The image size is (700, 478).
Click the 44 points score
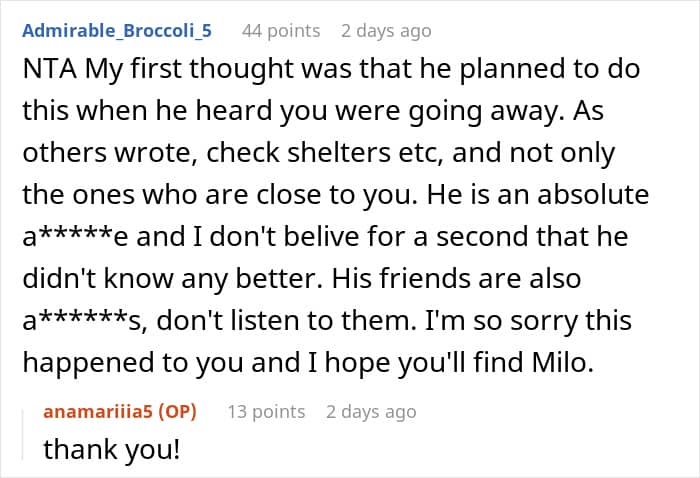pos(281,31)
